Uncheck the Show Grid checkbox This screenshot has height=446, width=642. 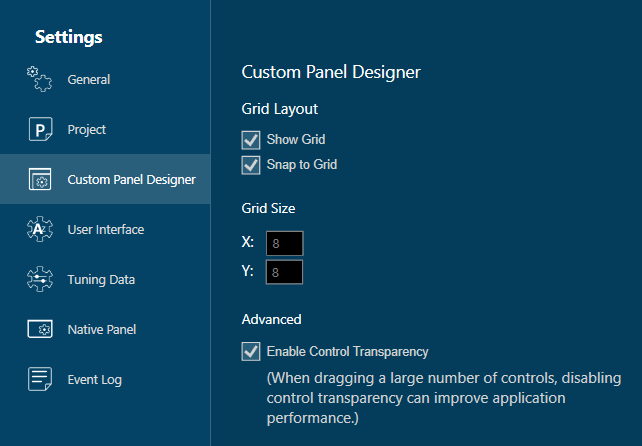coord(251,140)
